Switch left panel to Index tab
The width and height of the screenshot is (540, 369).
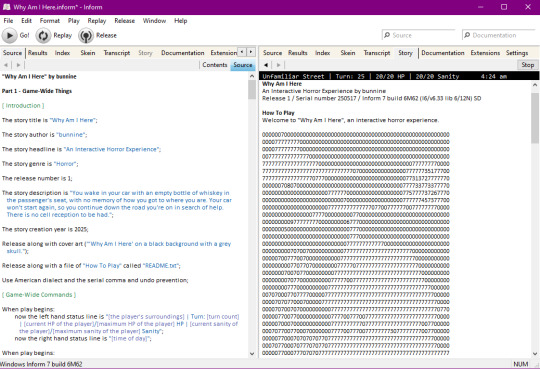pyautogui.click(x=62, y=53)
